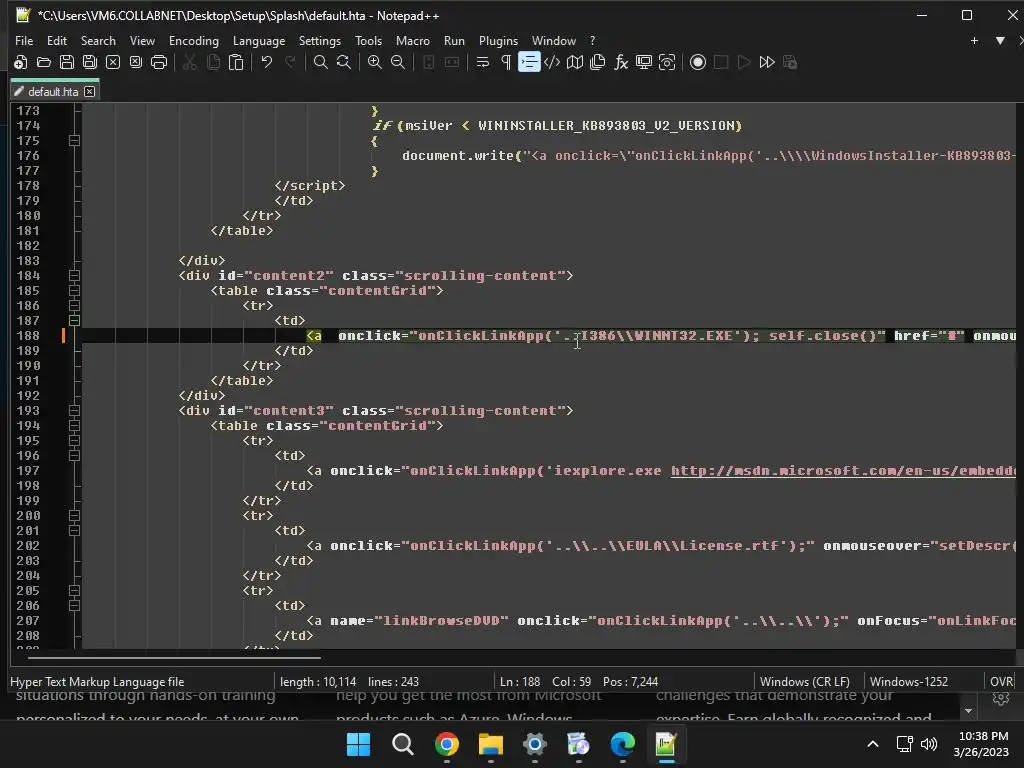Click the Save All toolbar icon
The image size is (1024, 768).
click(x=89, y=62)
